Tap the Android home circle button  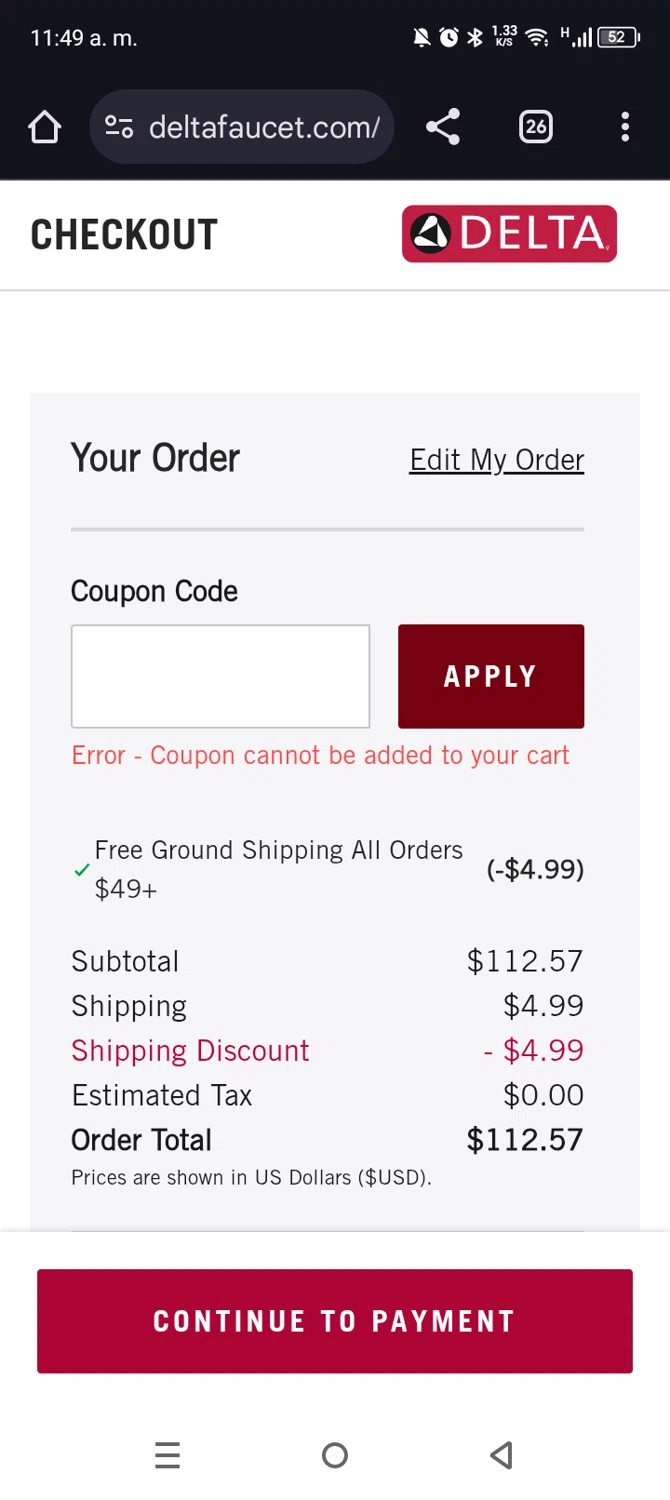pos(335,1455)
